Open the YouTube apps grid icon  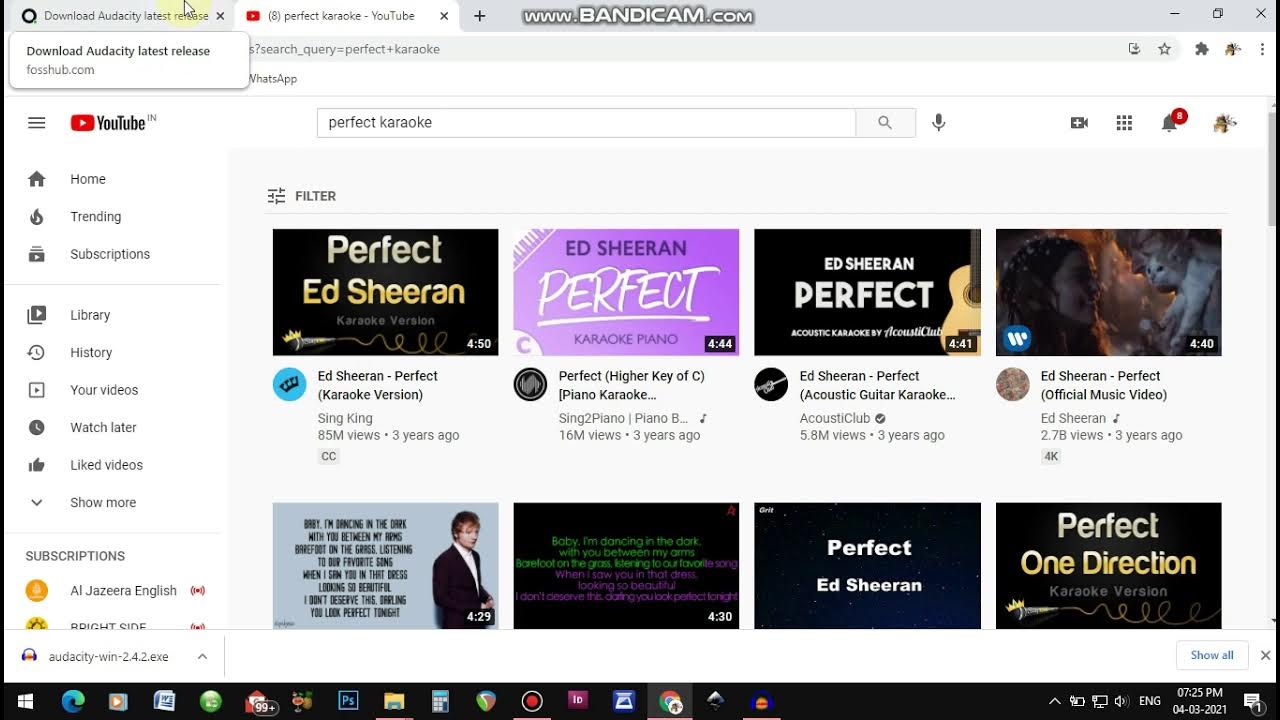[x=1124, y=122]
